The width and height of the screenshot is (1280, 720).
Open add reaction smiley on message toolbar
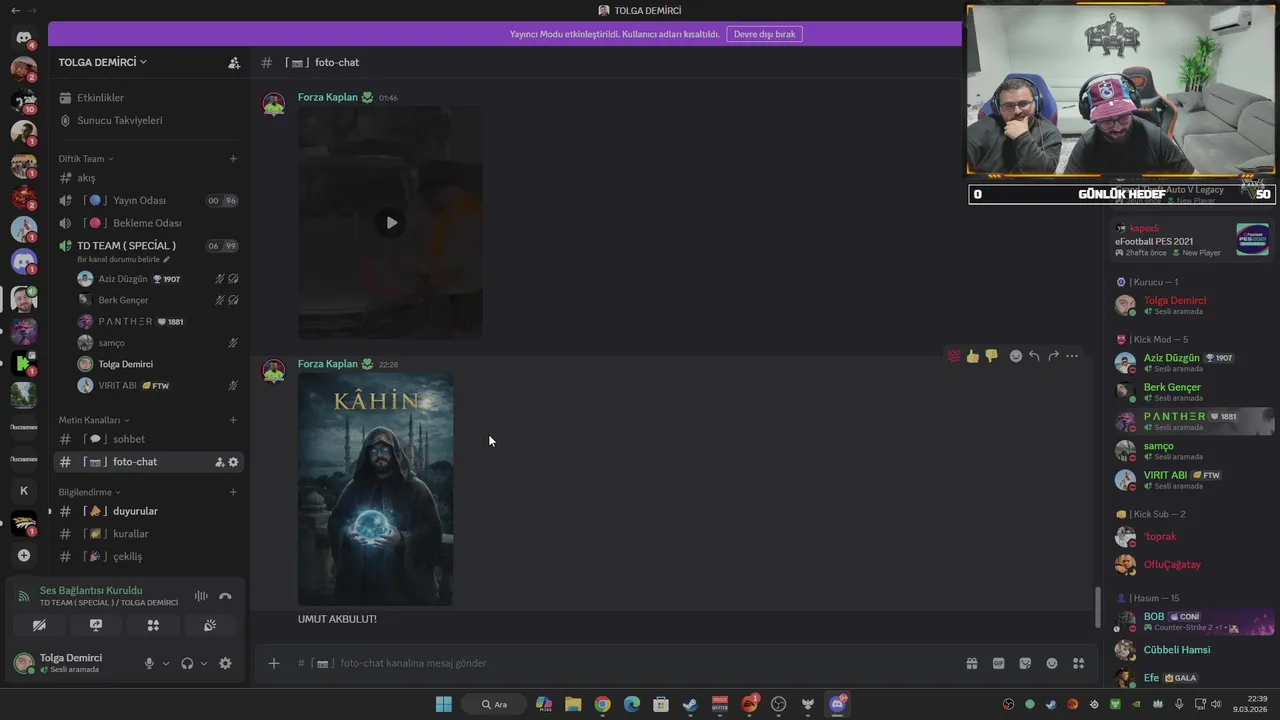click(x=1016, y=356)
